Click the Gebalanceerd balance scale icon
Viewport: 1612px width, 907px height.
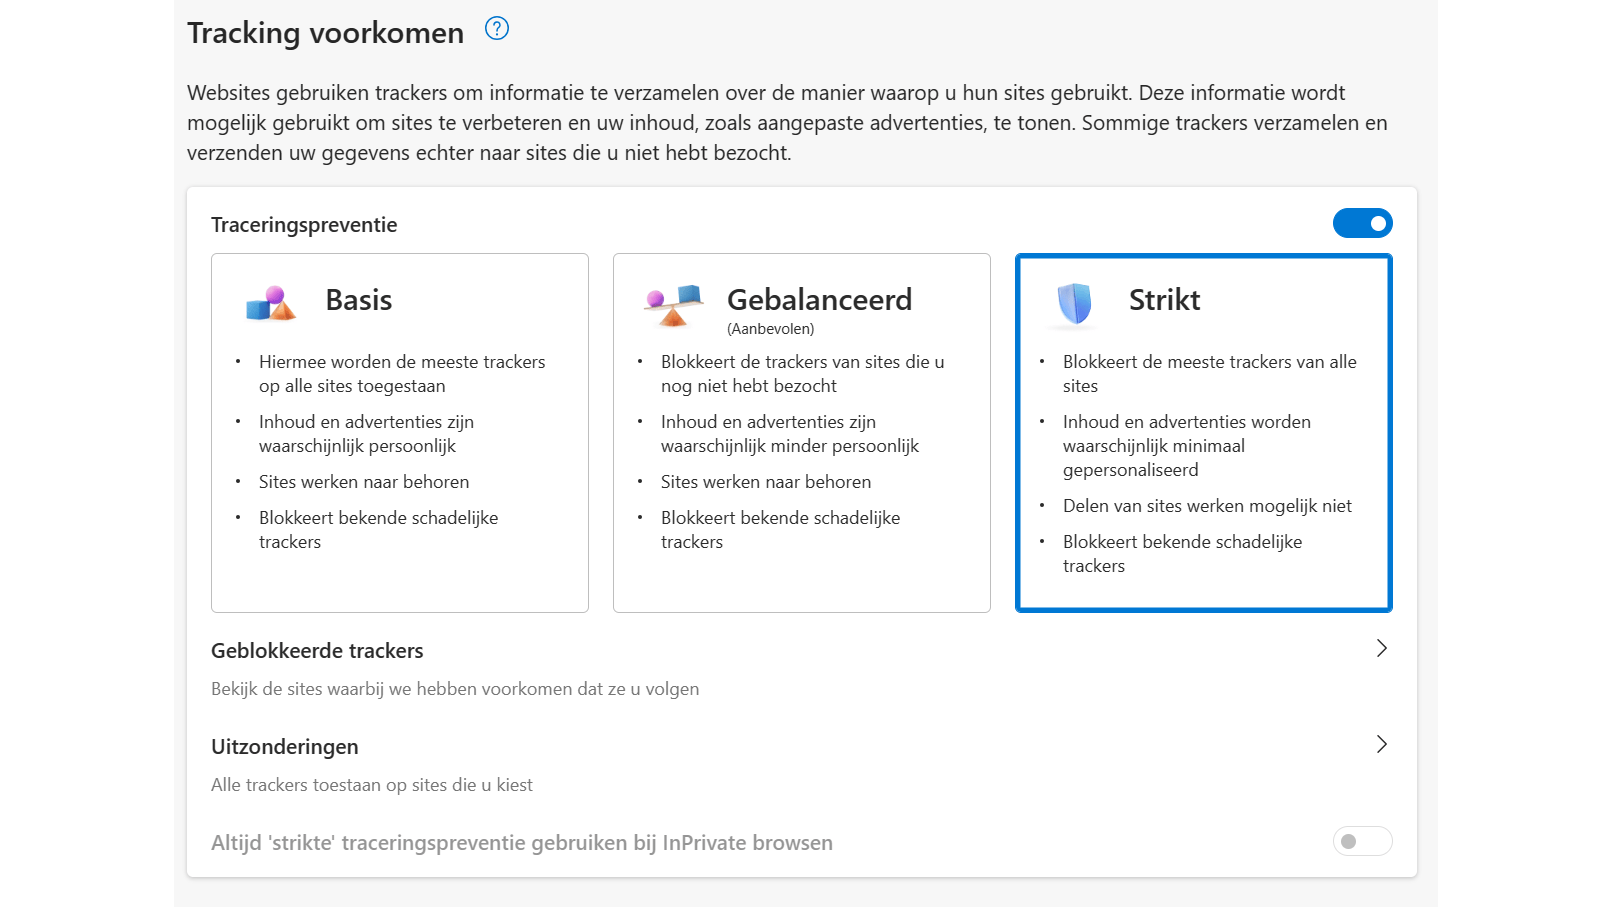(673, 305)
